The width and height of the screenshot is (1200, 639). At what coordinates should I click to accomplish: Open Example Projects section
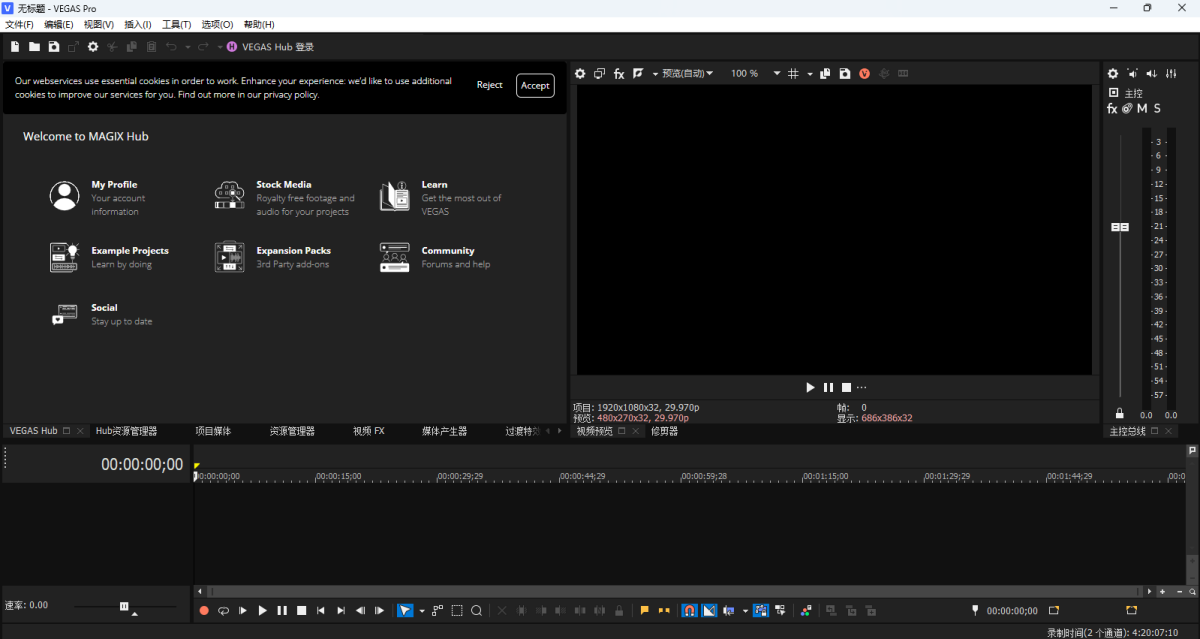pos(109,257)
